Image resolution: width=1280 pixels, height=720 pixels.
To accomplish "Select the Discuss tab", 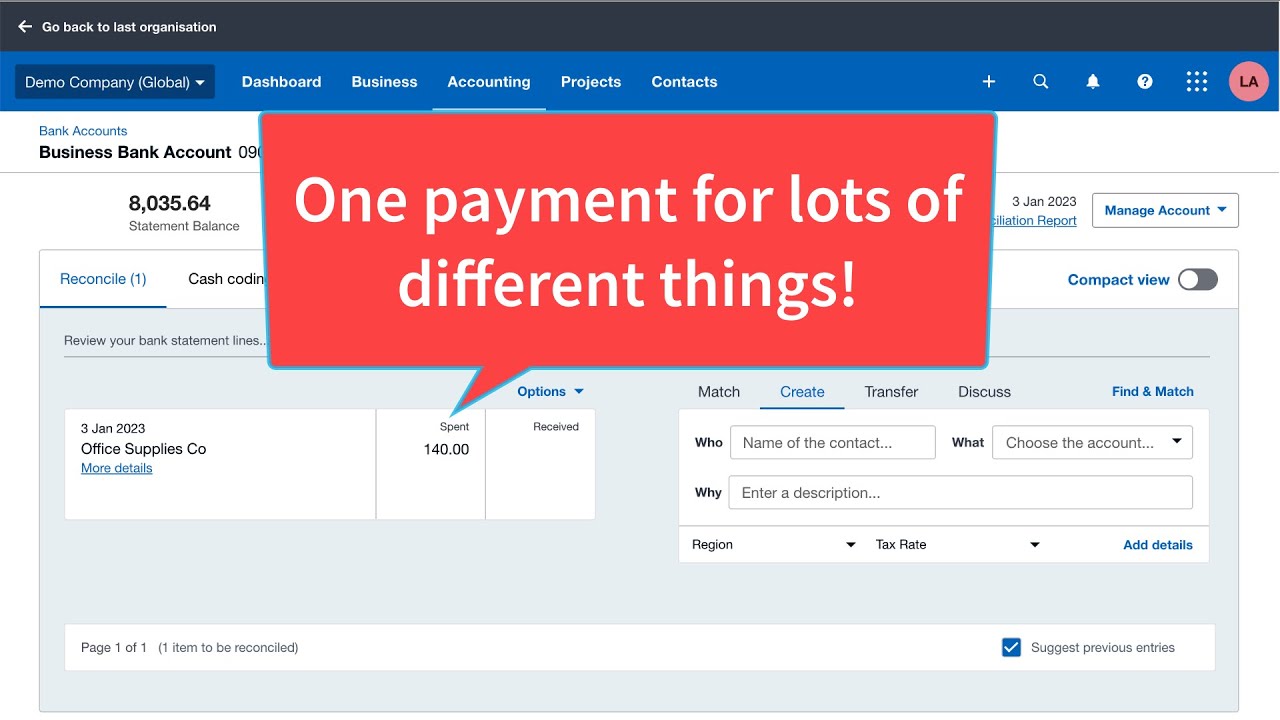I will coord(984,391).
